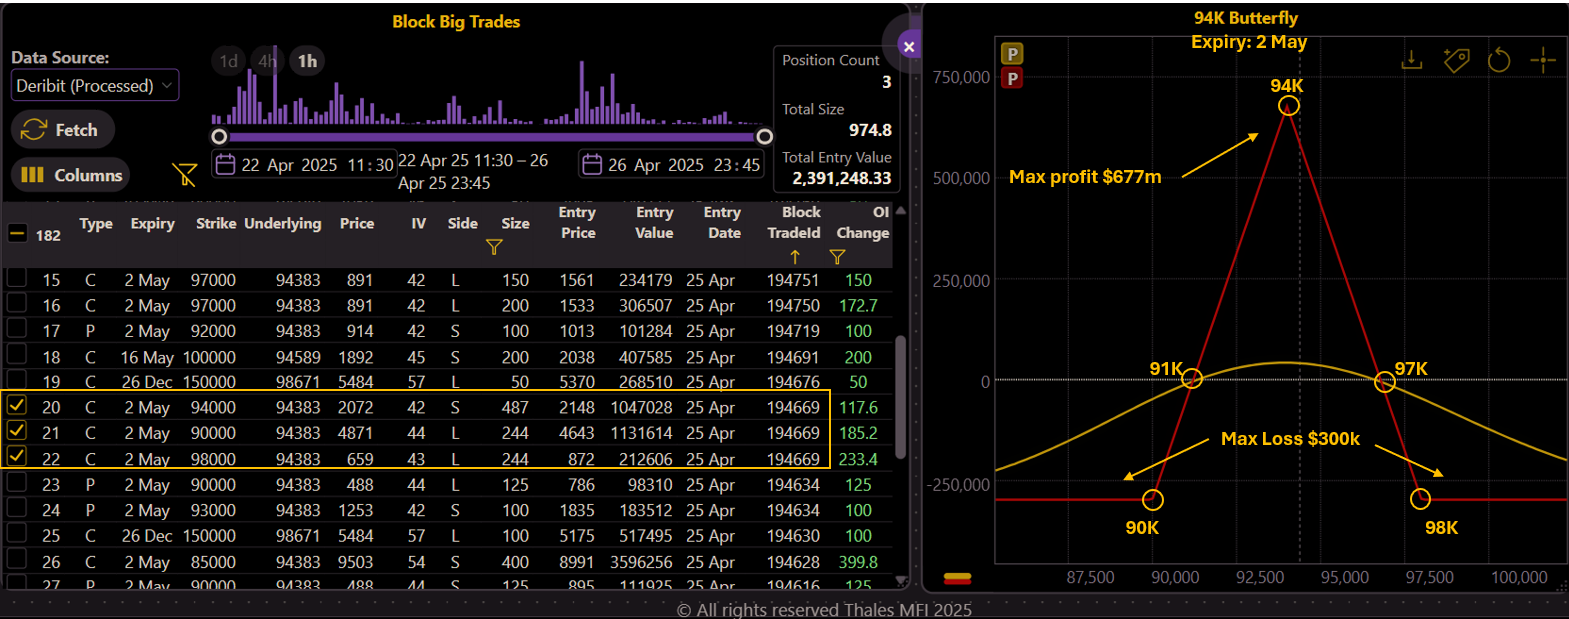Click the download chart icon
This screenshot has width=1569, height=619.
[1411, 60]
